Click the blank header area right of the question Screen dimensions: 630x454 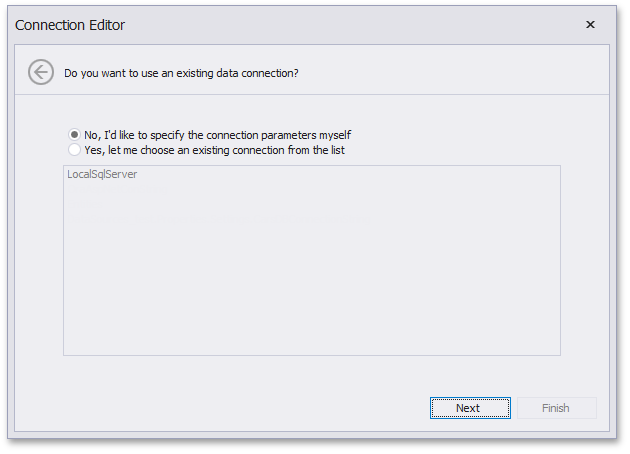point(450,73)
